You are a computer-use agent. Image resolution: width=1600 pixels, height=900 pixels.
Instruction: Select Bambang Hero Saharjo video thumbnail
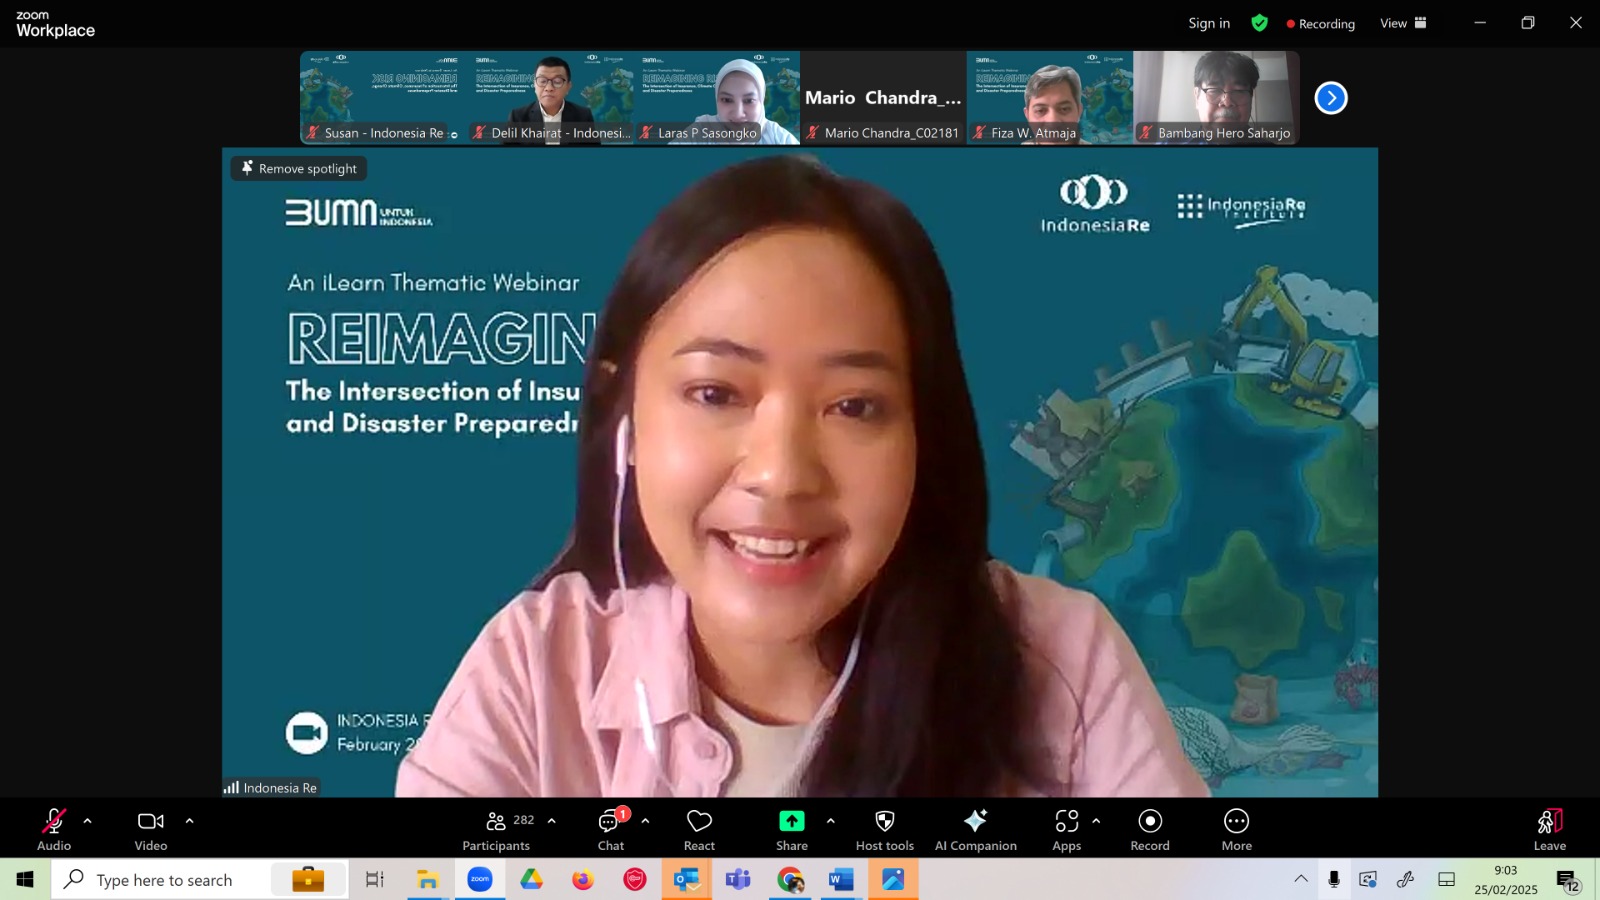(x=1216, y=98)
